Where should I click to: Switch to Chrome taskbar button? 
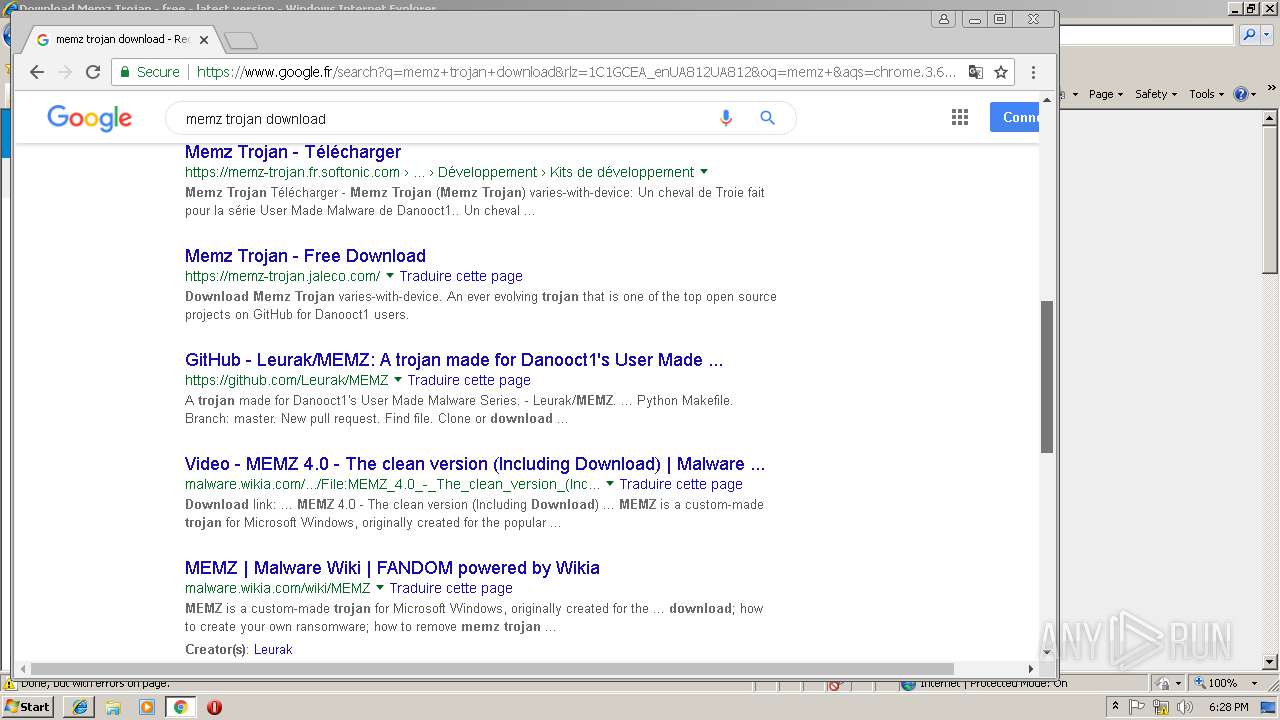[180, 707]
